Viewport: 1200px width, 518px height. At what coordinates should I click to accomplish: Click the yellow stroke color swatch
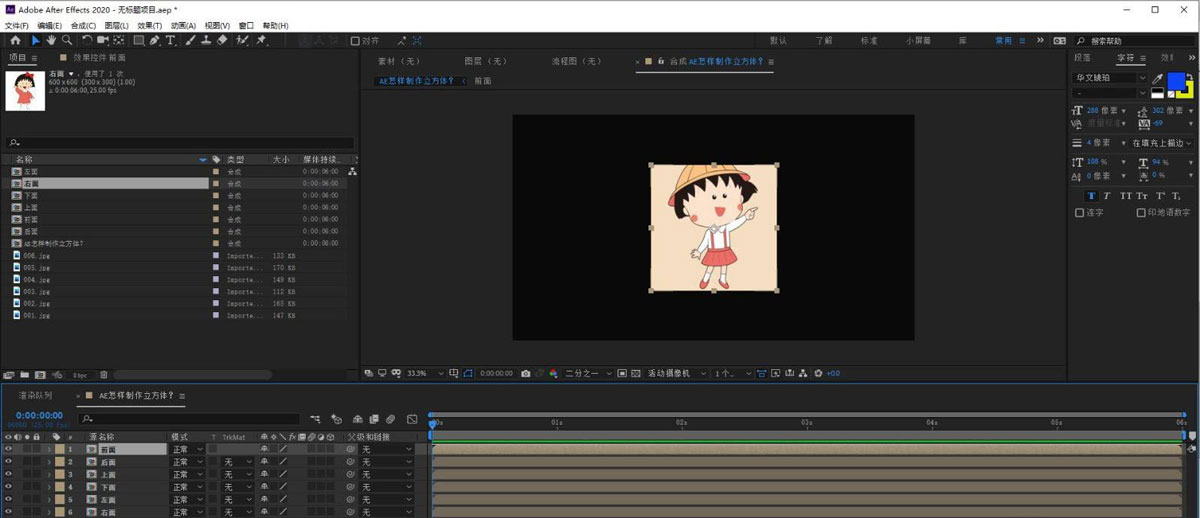click(x=1188, y=94)
